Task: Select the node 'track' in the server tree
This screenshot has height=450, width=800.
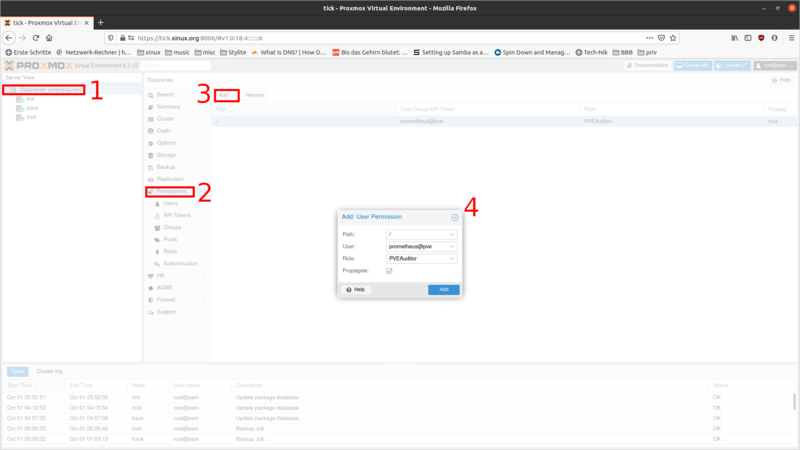Action: 31,108
